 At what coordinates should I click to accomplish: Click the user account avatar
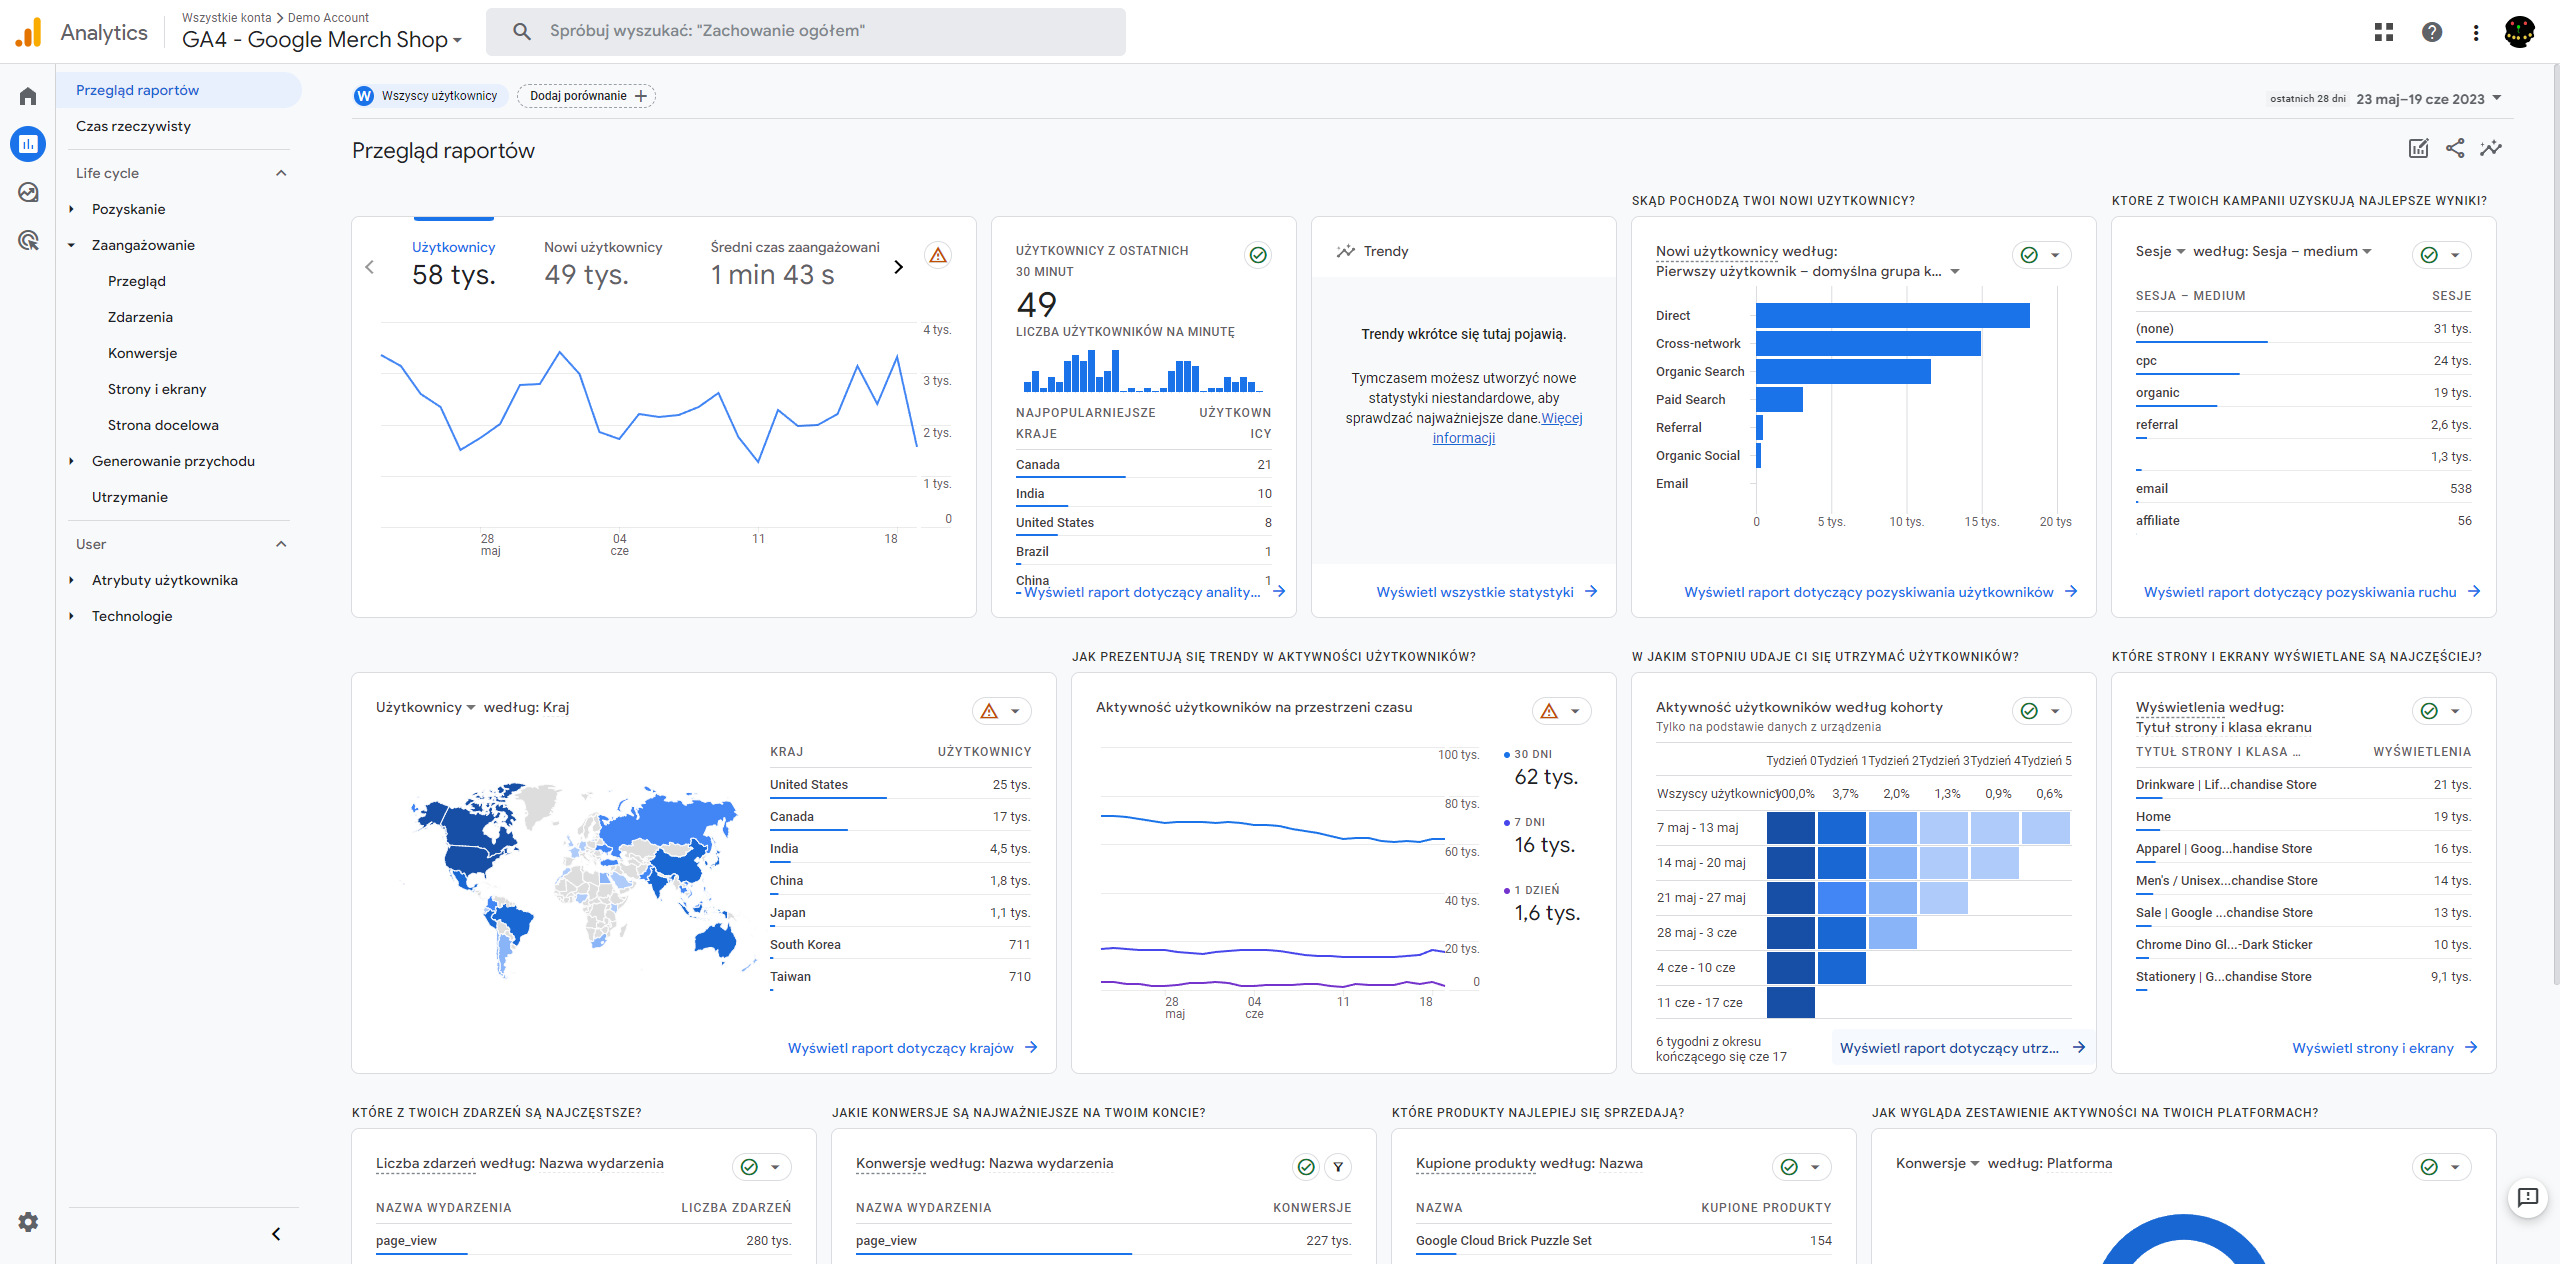click(x=2520, y=32)
